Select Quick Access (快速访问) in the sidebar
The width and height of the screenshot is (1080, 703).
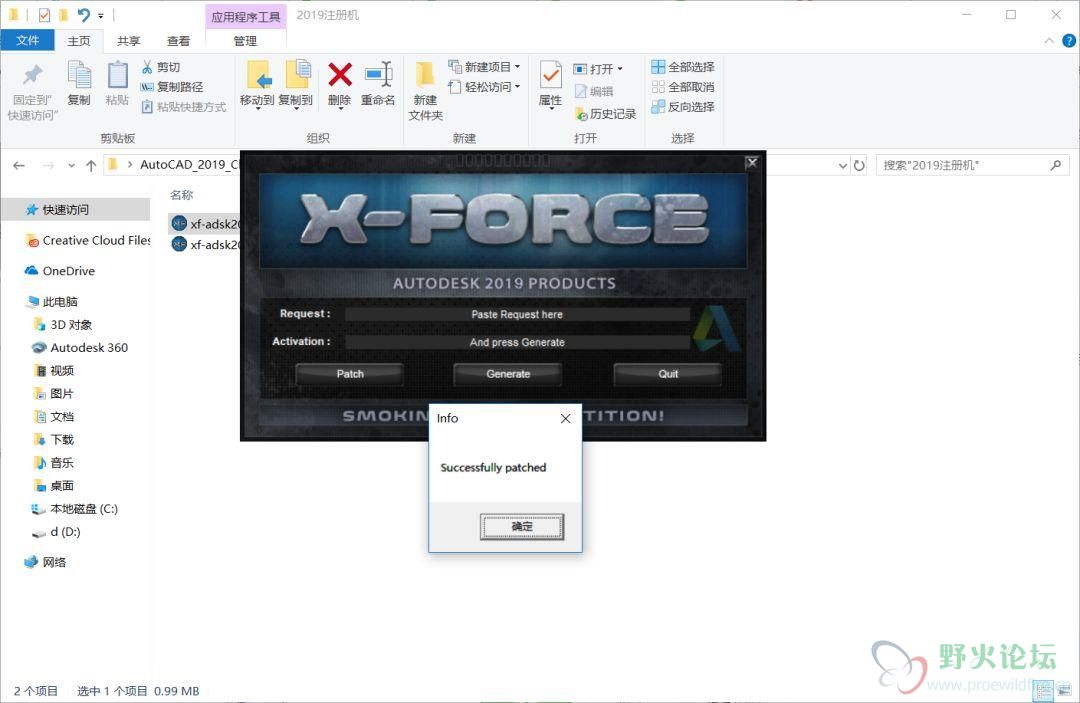coord(76,209)
